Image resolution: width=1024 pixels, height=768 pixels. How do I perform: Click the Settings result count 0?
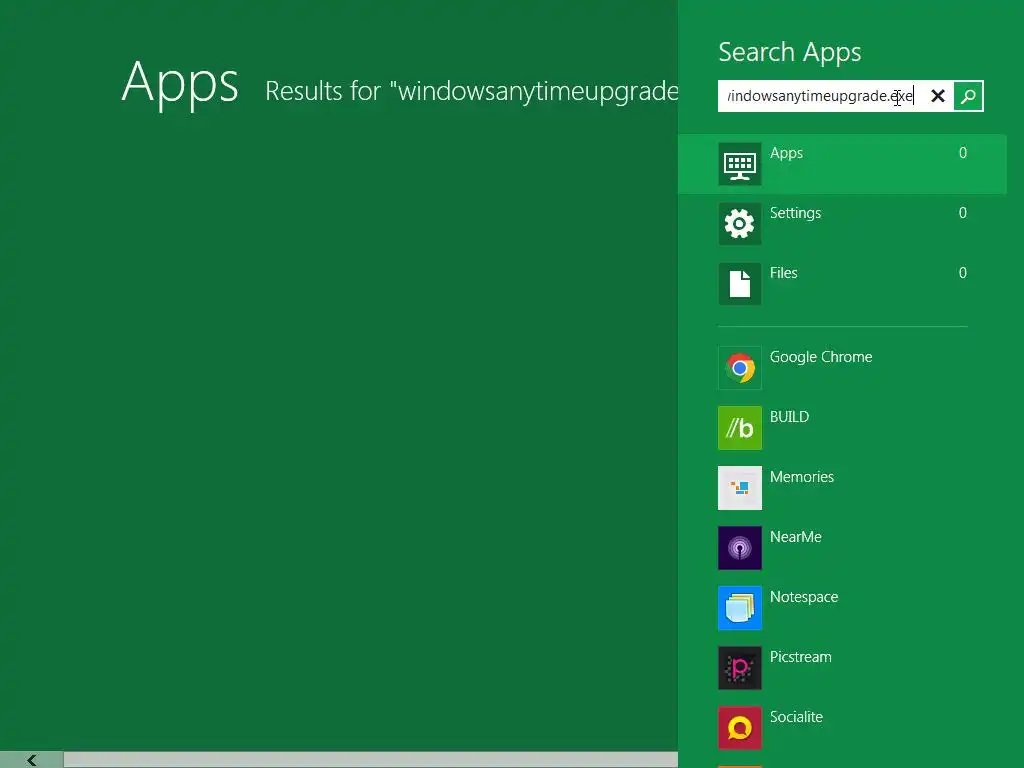[x=963, y=213]
